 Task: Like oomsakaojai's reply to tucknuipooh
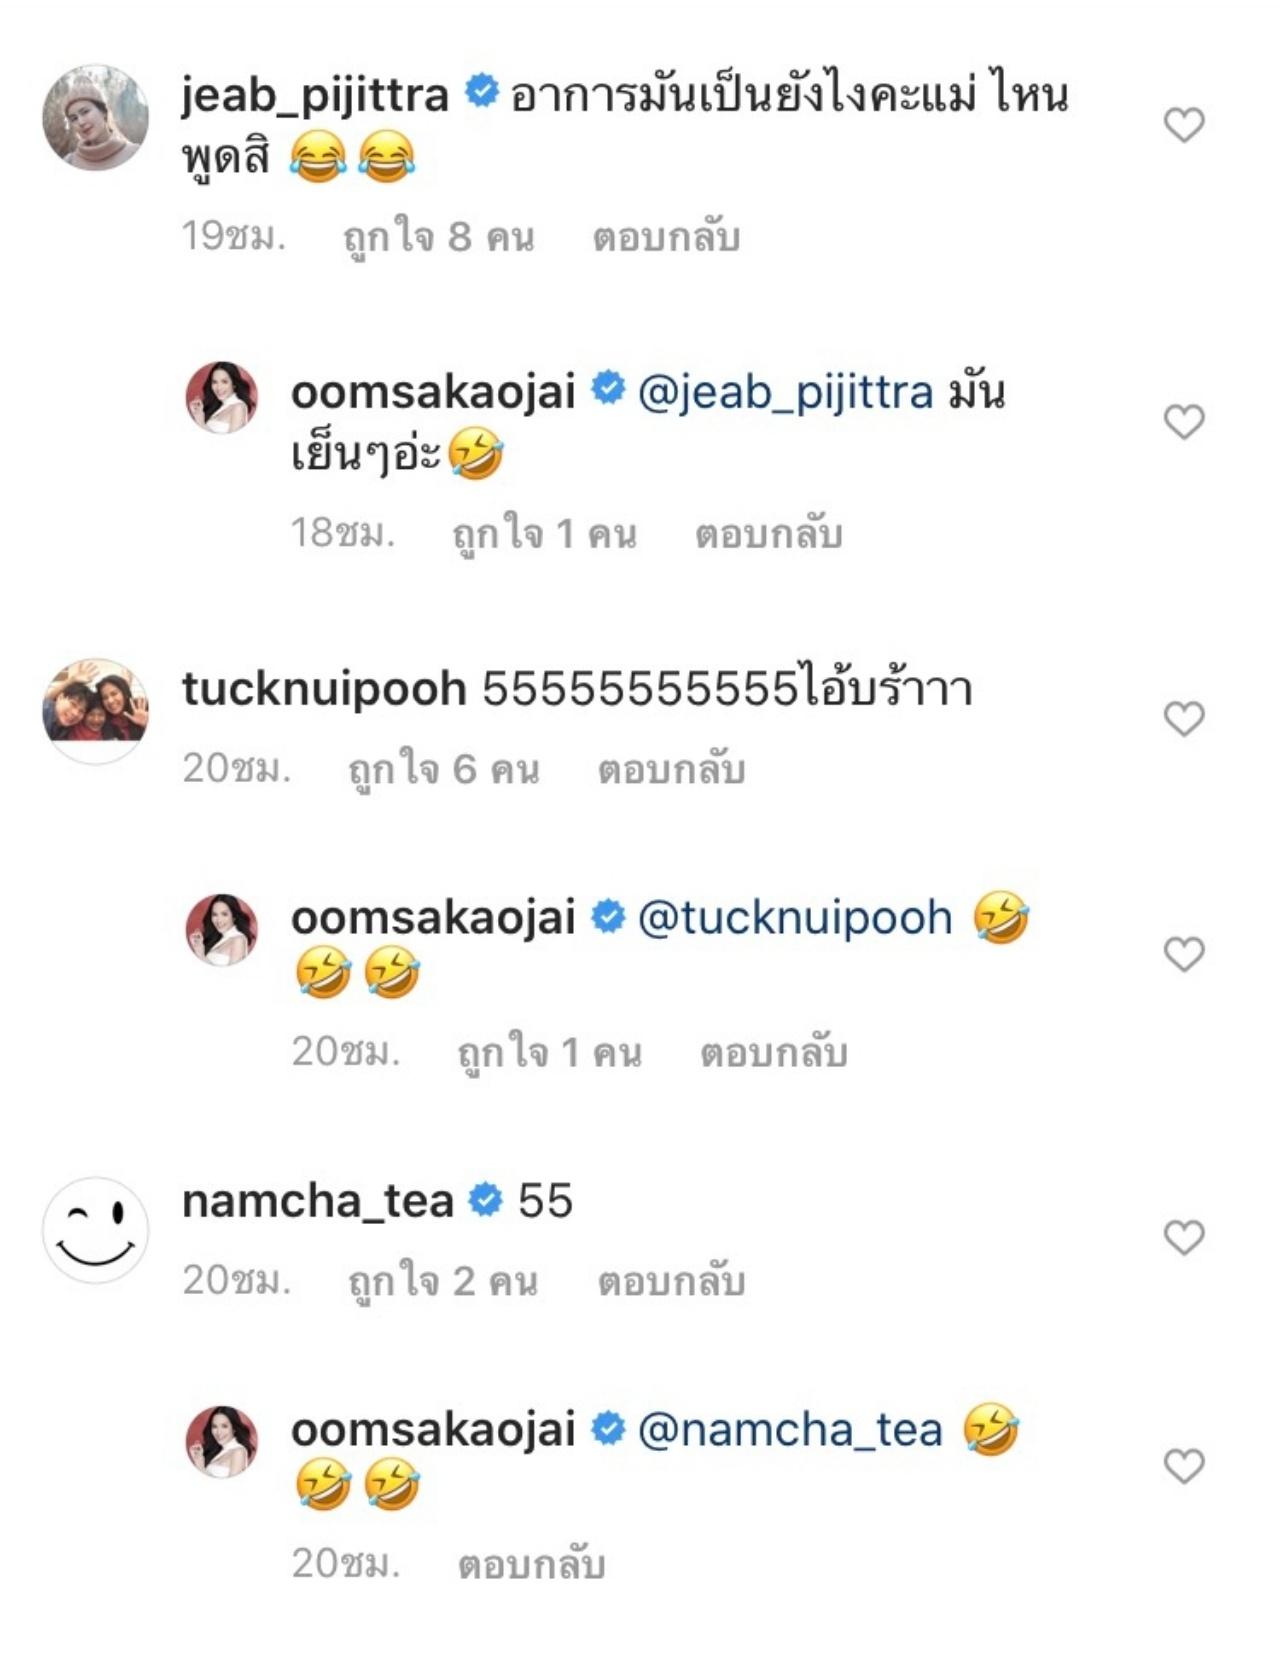[x=1184, y=954]
